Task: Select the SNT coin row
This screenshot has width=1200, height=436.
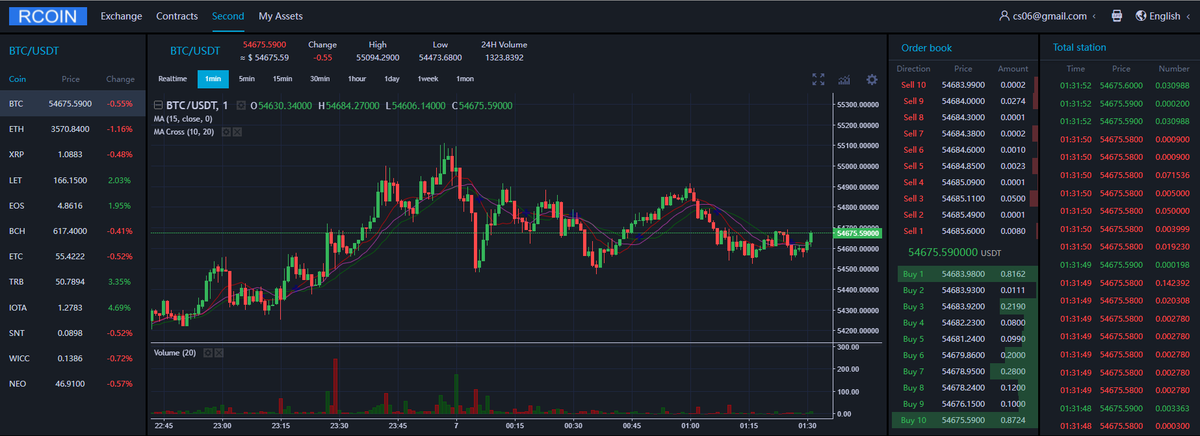Action: click(73, 333)
